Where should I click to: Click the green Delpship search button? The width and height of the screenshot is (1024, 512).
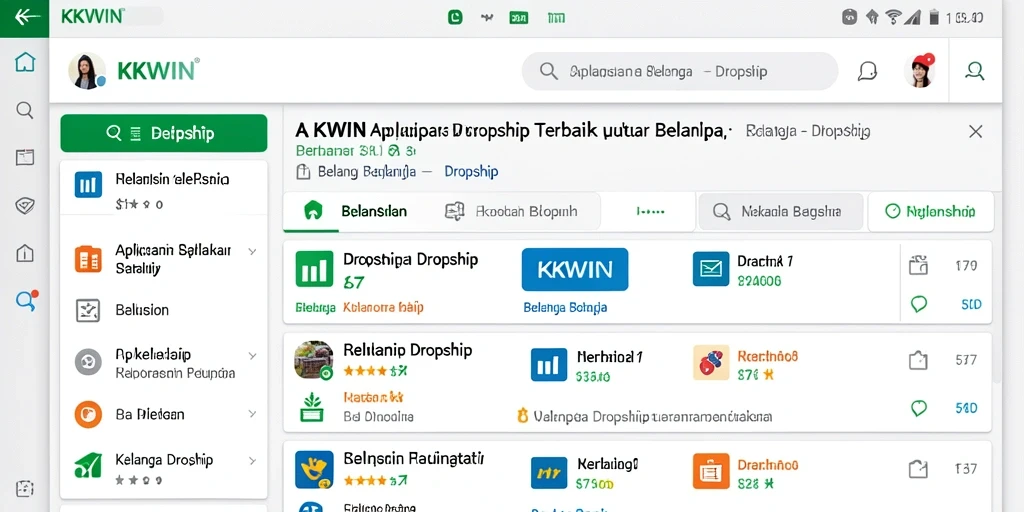pyautogui.click(x=164, y=133)
